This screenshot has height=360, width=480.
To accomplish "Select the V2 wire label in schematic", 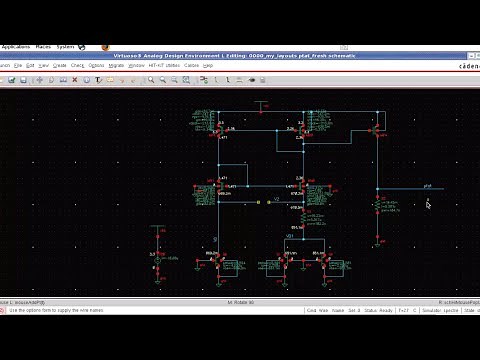I will tap(276, 199).
